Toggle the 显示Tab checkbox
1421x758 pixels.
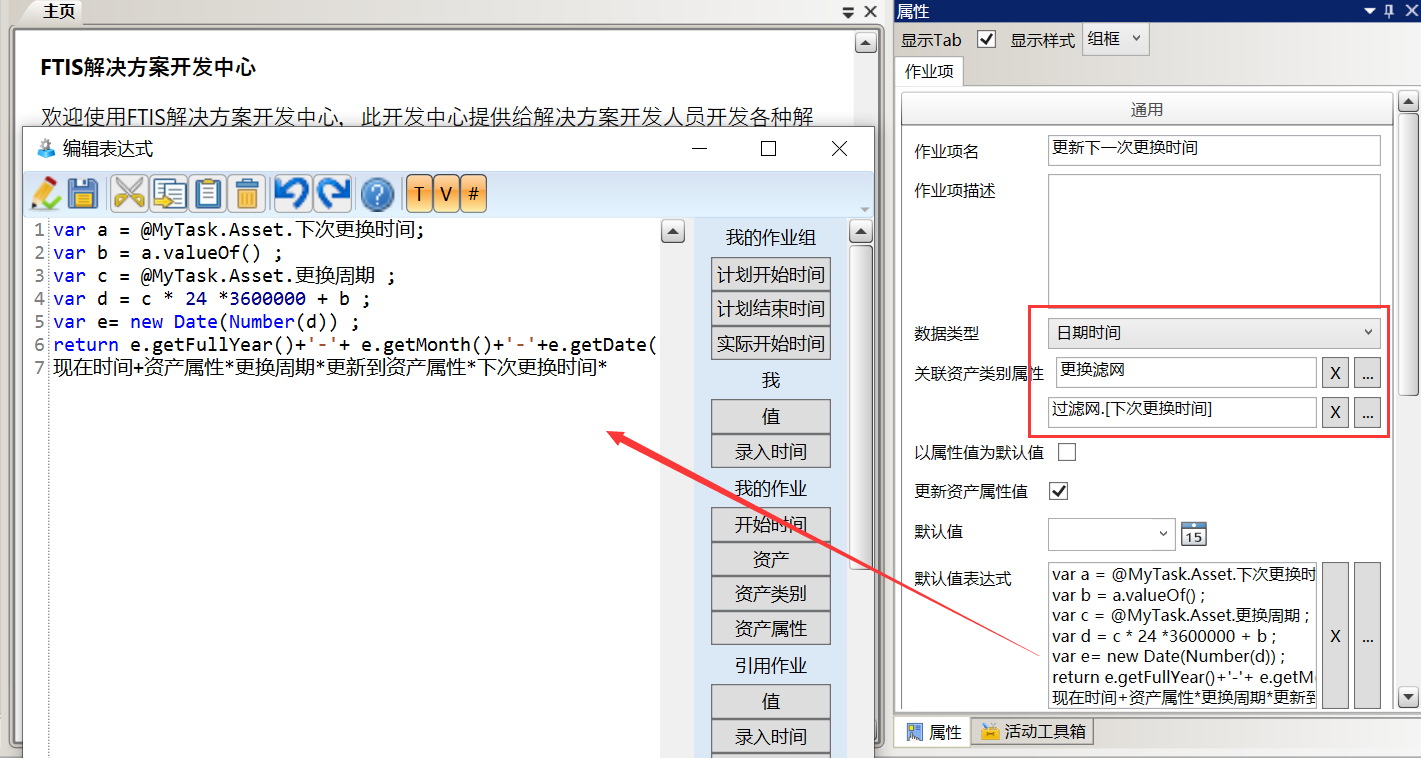[x=987, y=39]
